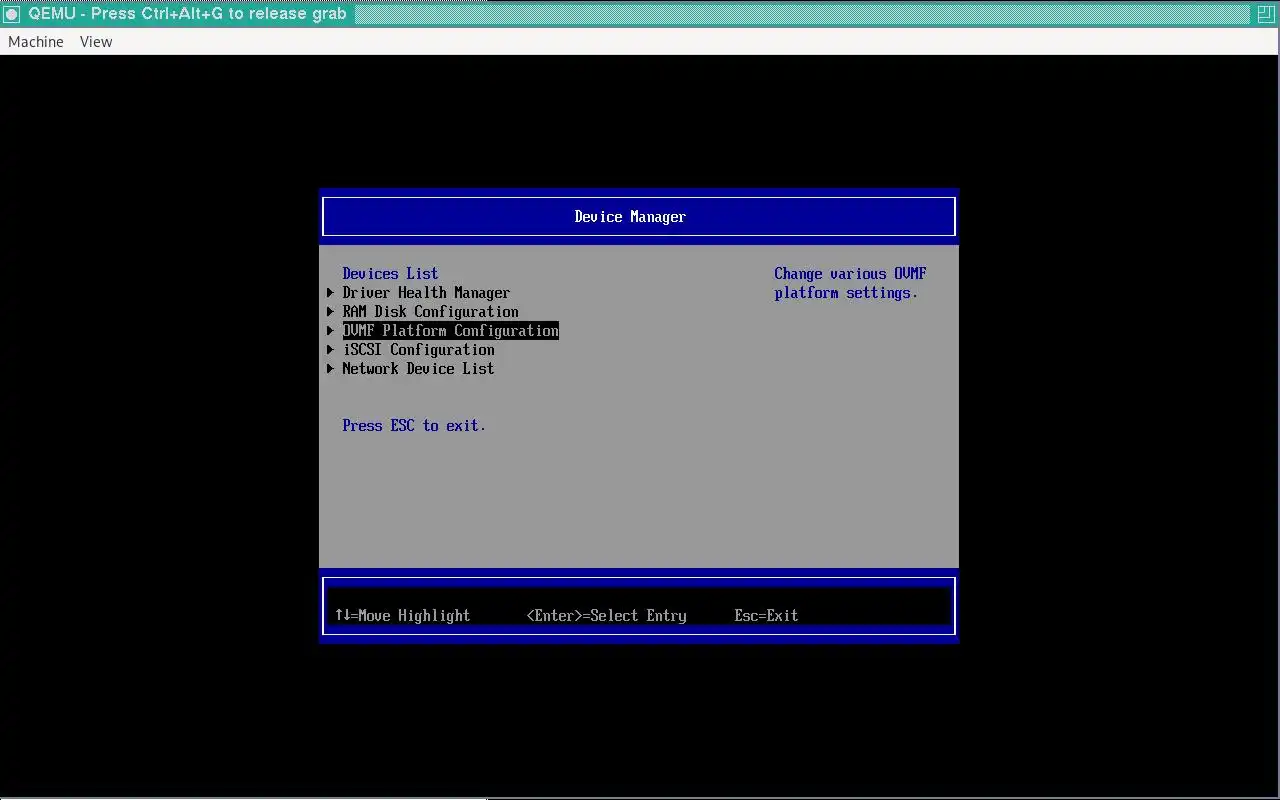Click the 'Press ESC to exit.' text
Screen dimensions: 1280x800
[414, 426]
